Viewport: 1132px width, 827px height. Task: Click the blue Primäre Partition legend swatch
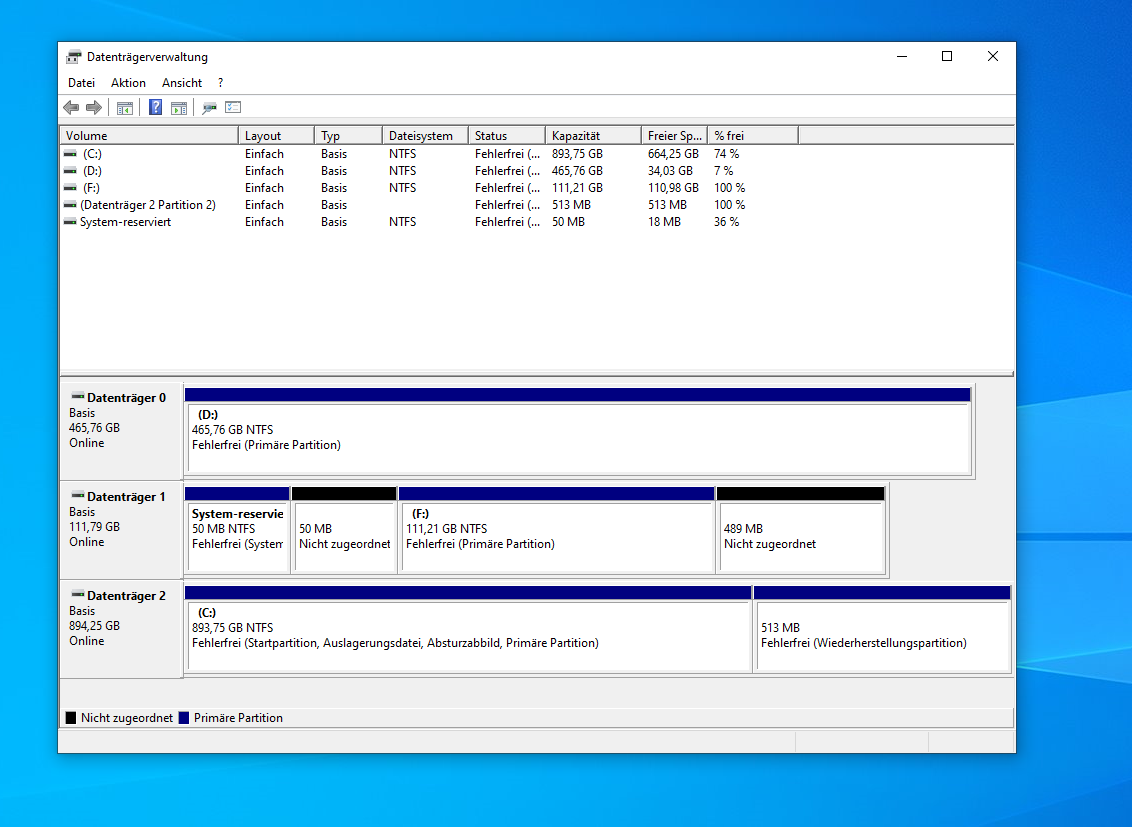(x=184, y=718)
